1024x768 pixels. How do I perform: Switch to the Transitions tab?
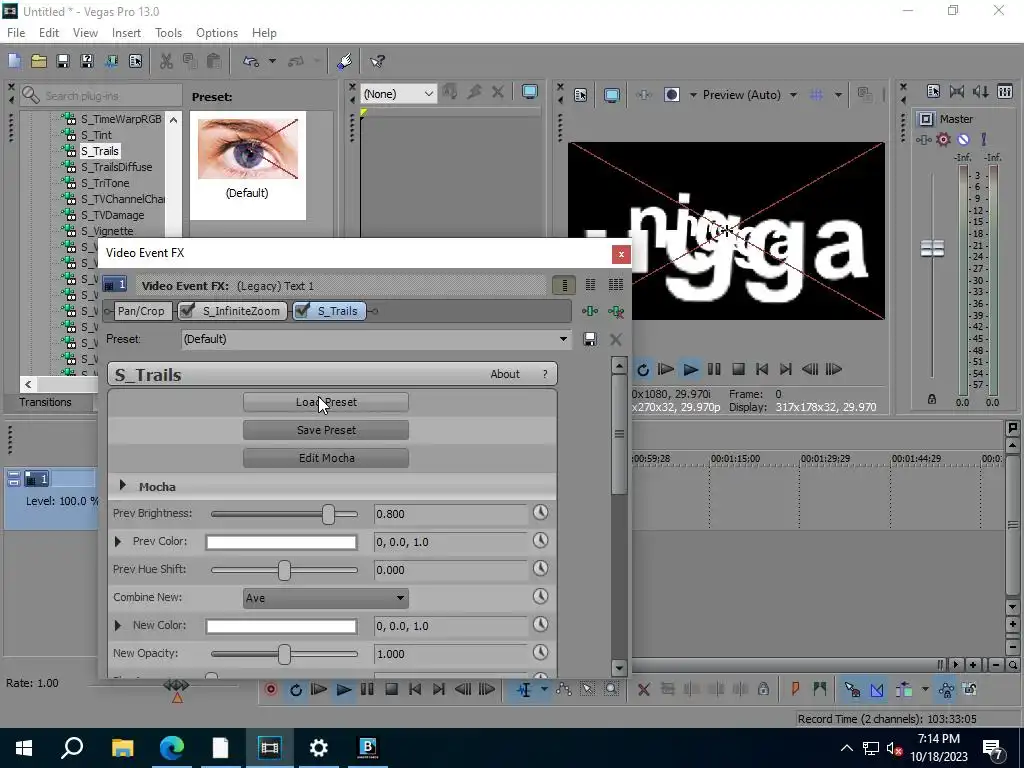click(45, 402)
